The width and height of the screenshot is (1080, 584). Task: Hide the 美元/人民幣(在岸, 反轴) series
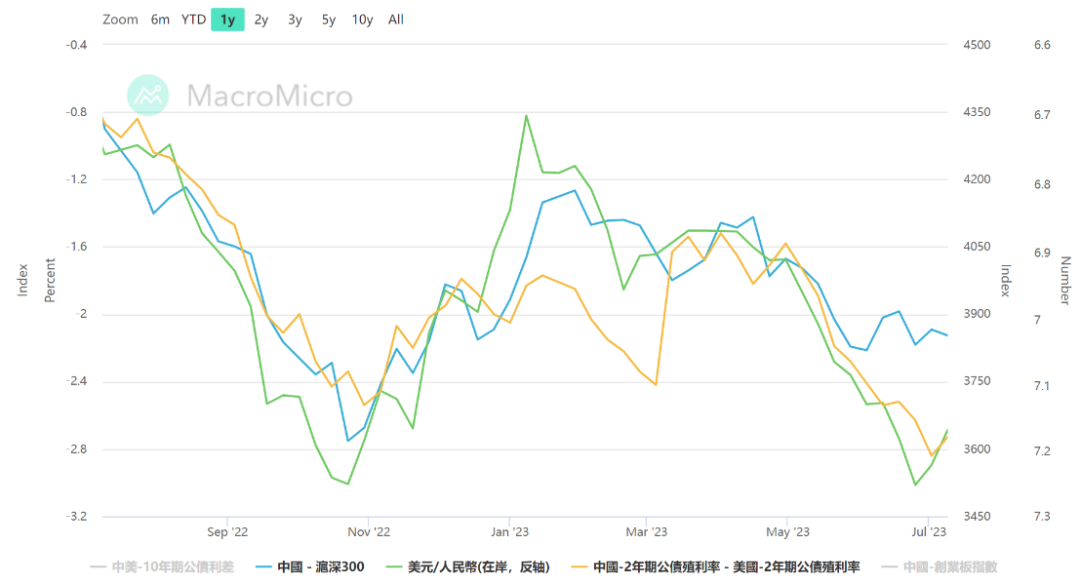(x=468, y=567)
